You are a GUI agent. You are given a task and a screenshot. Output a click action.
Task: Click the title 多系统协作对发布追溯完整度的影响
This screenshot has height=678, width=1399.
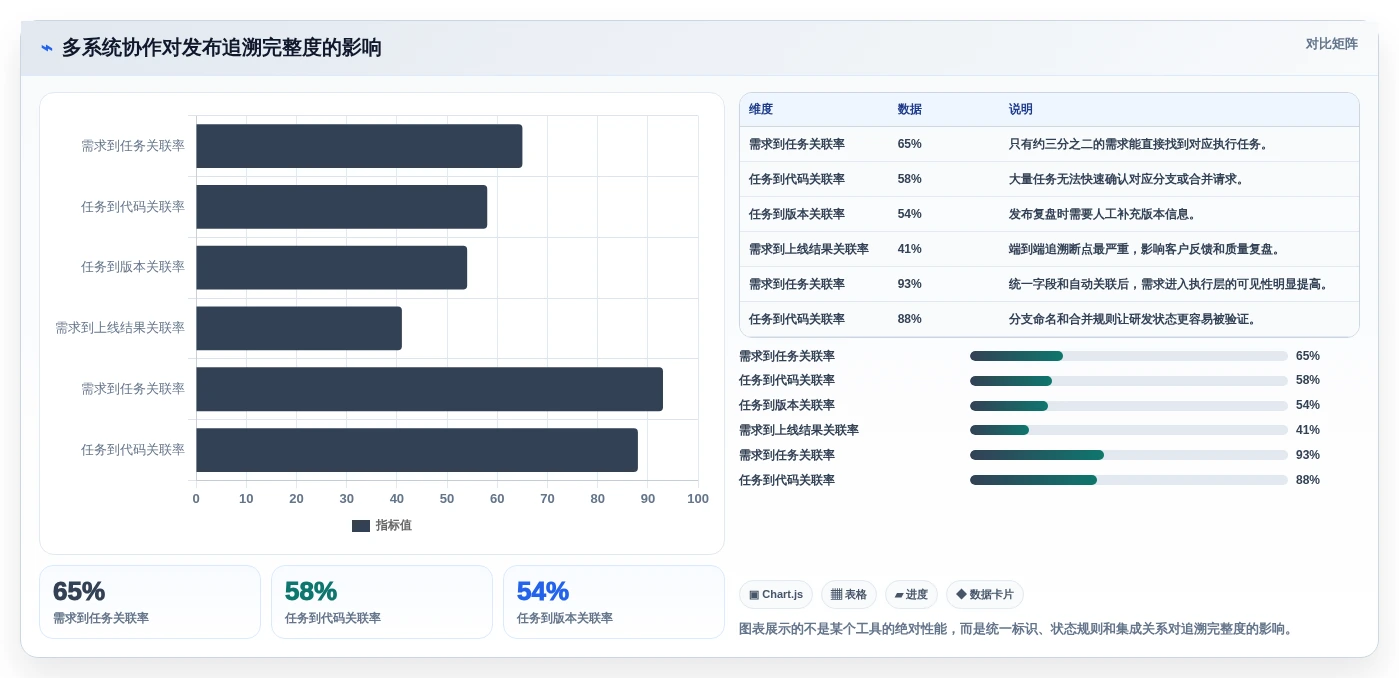[222, 48]
